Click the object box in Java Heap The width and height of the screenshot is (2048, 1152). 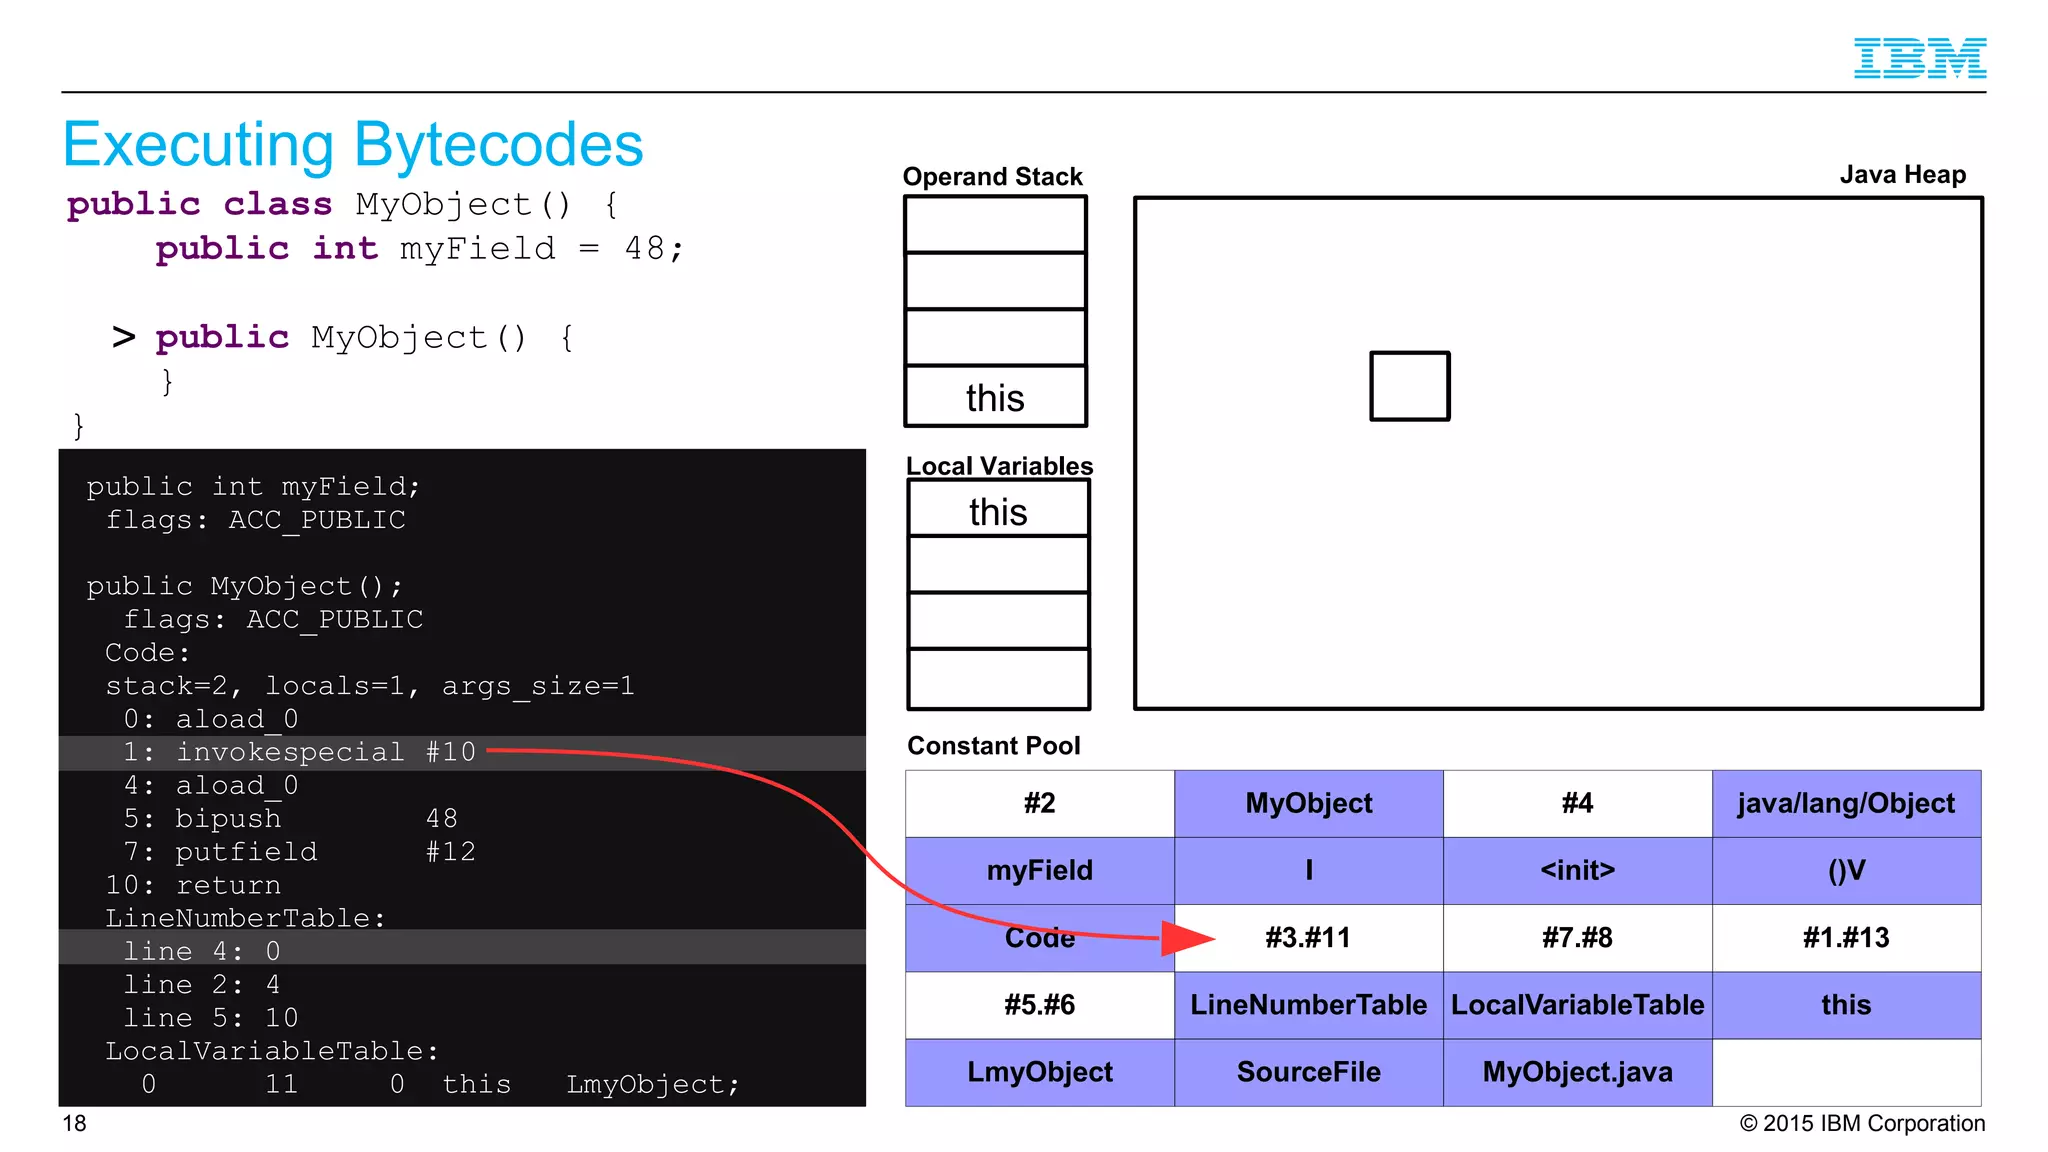click(1409, 386)
